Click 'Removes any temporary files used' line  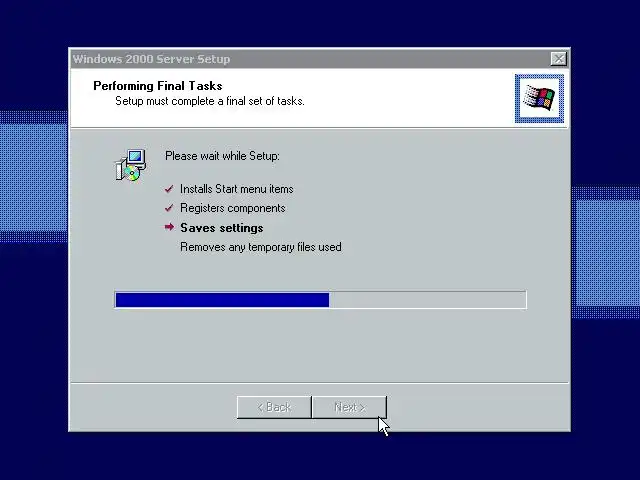point(261,247)
